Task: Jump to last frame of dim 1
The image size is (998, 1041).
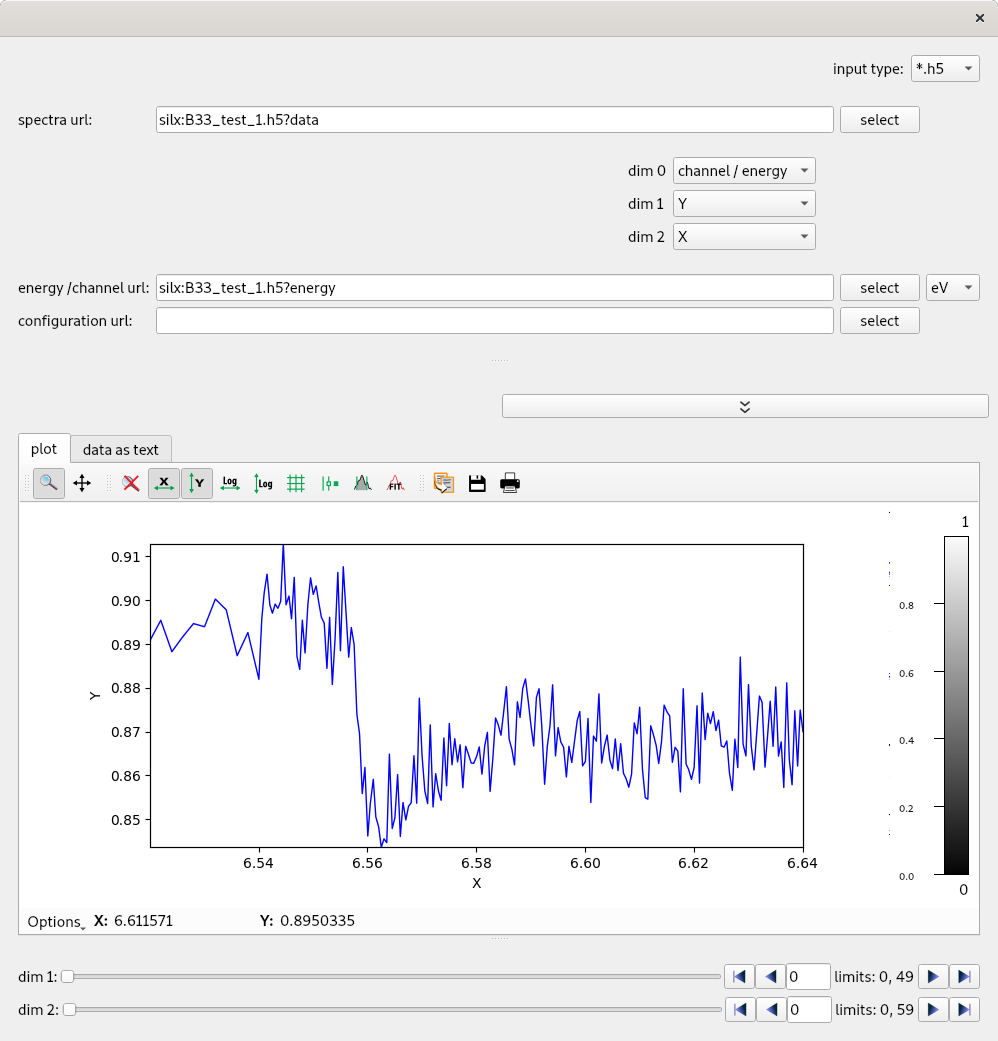Action: pos(964,977)
